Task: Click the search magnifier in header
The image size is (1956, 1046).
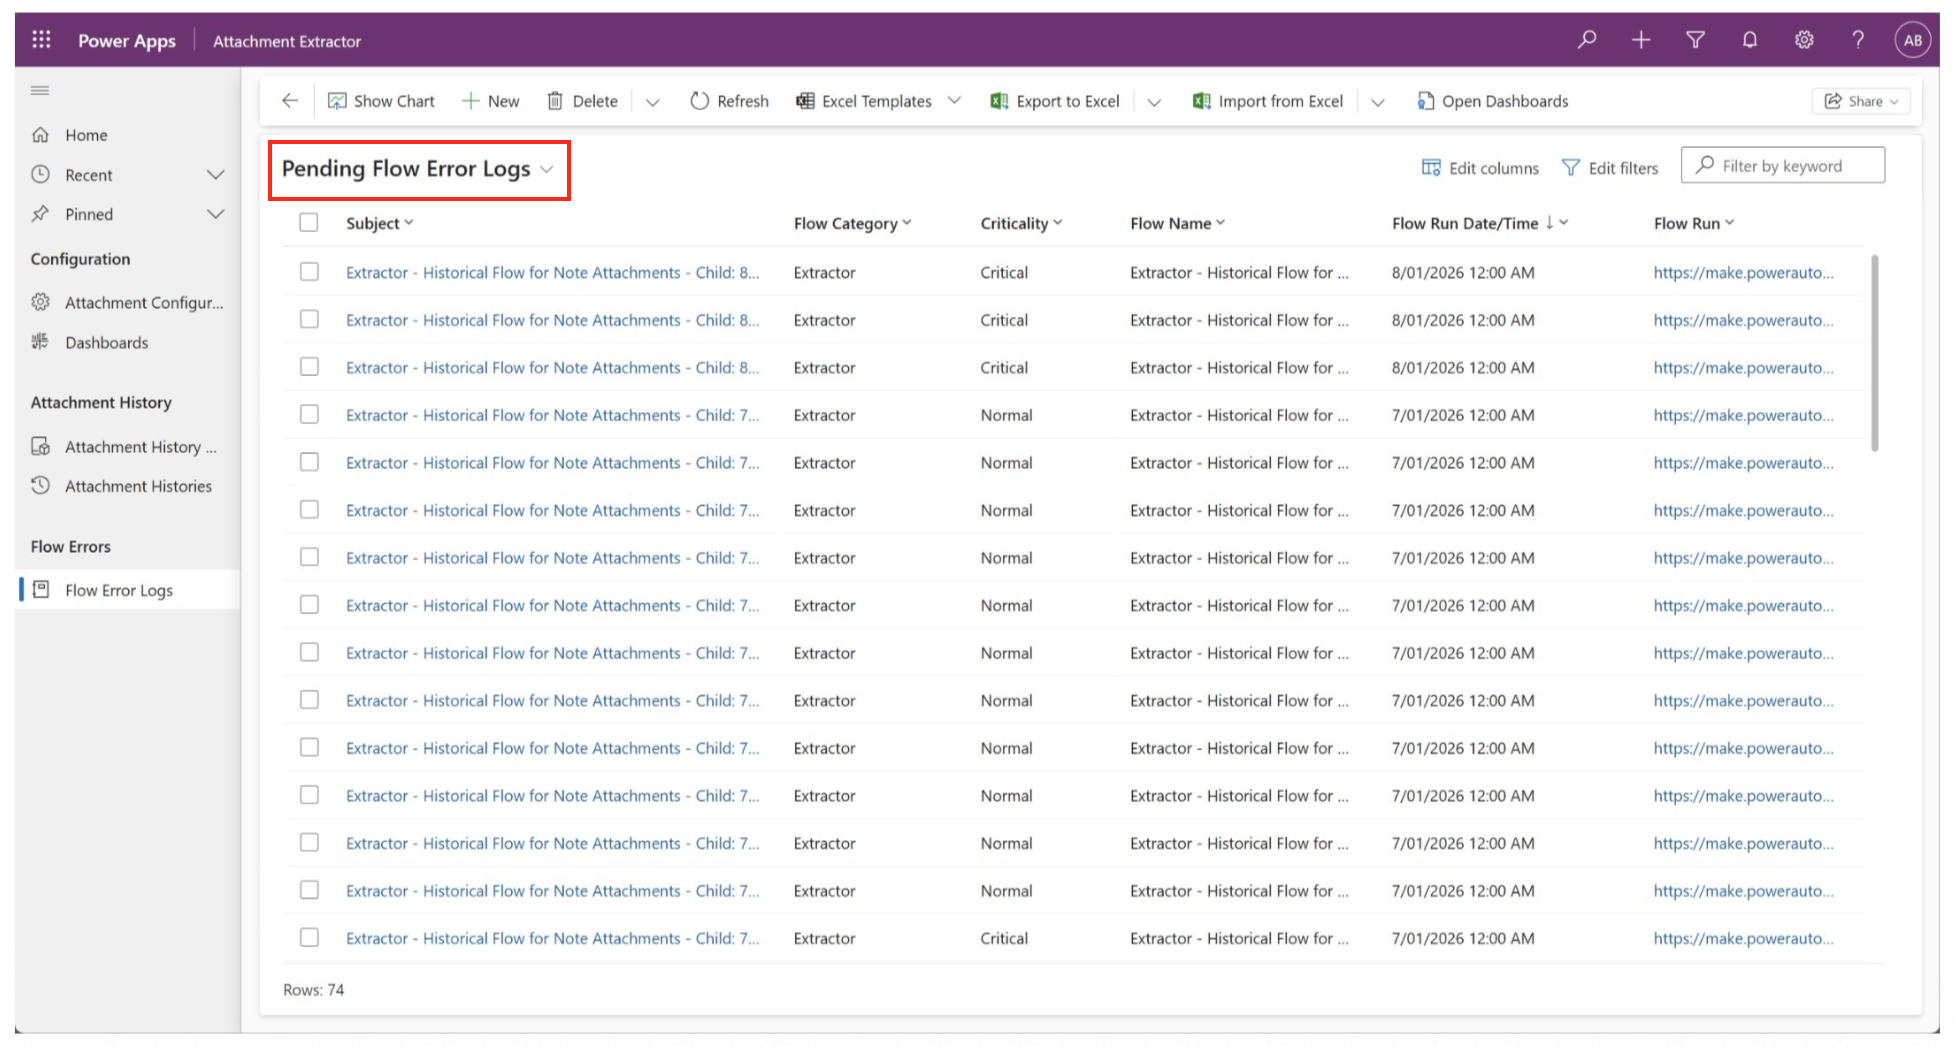Action: (x=1587, y=40)
